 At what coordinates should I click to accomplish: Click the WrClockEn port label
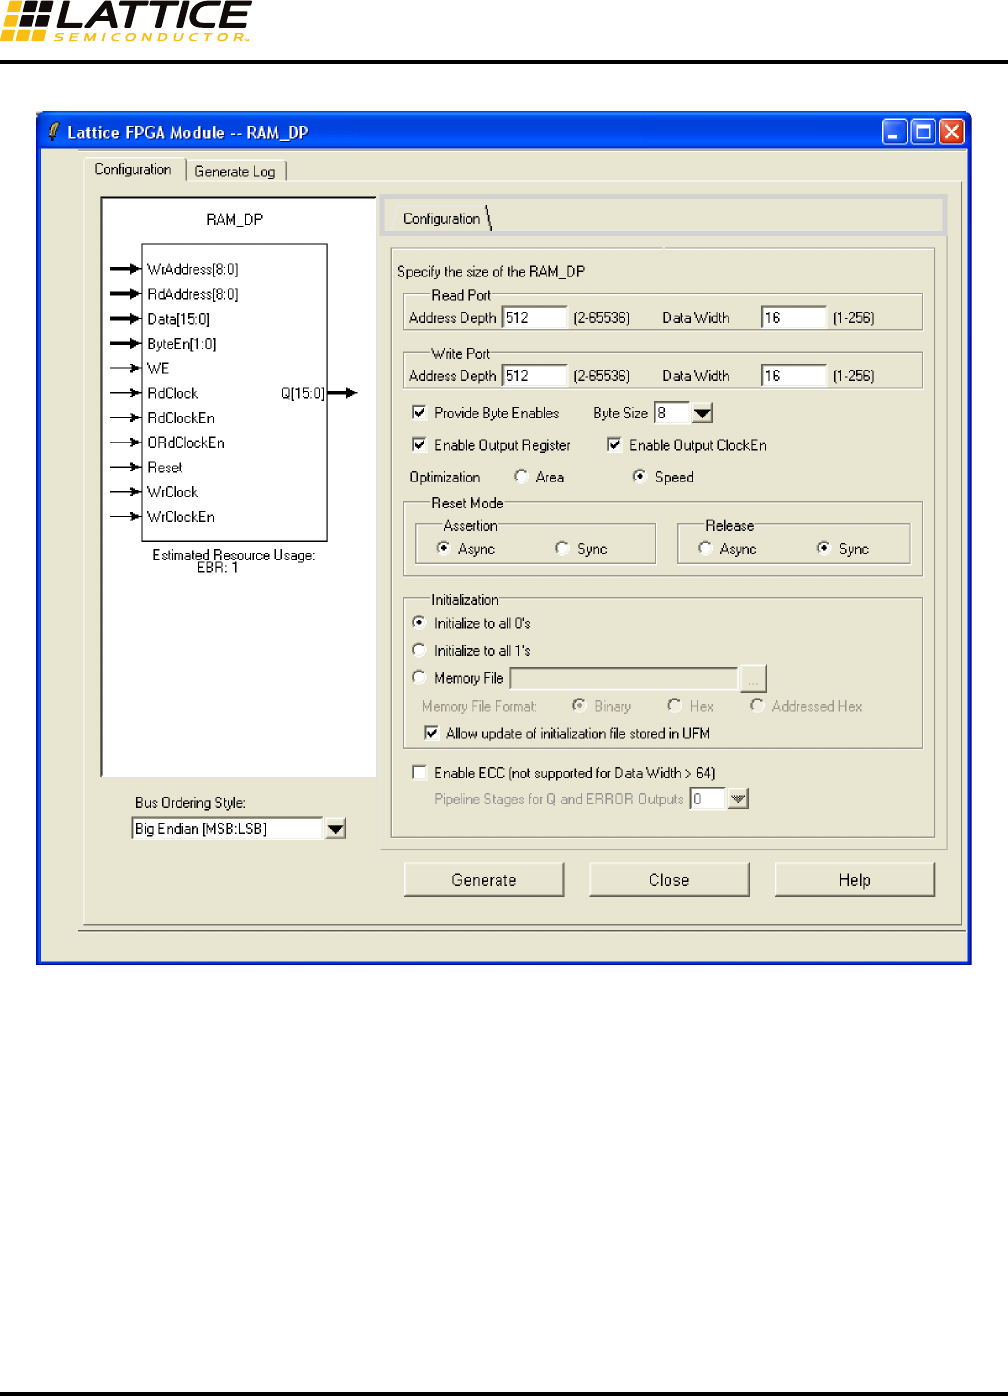(x=181, y=516)
